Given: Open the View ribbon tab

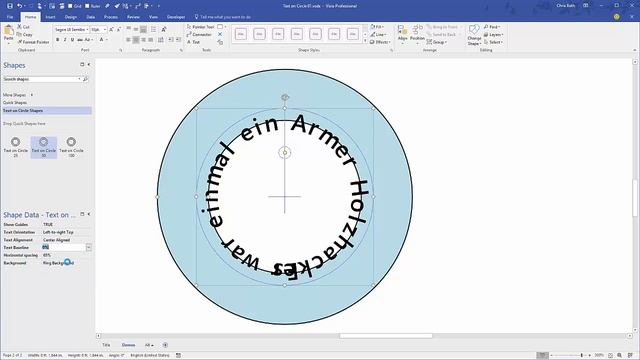Looking at the screenshot, I should (x=153, y=17).
